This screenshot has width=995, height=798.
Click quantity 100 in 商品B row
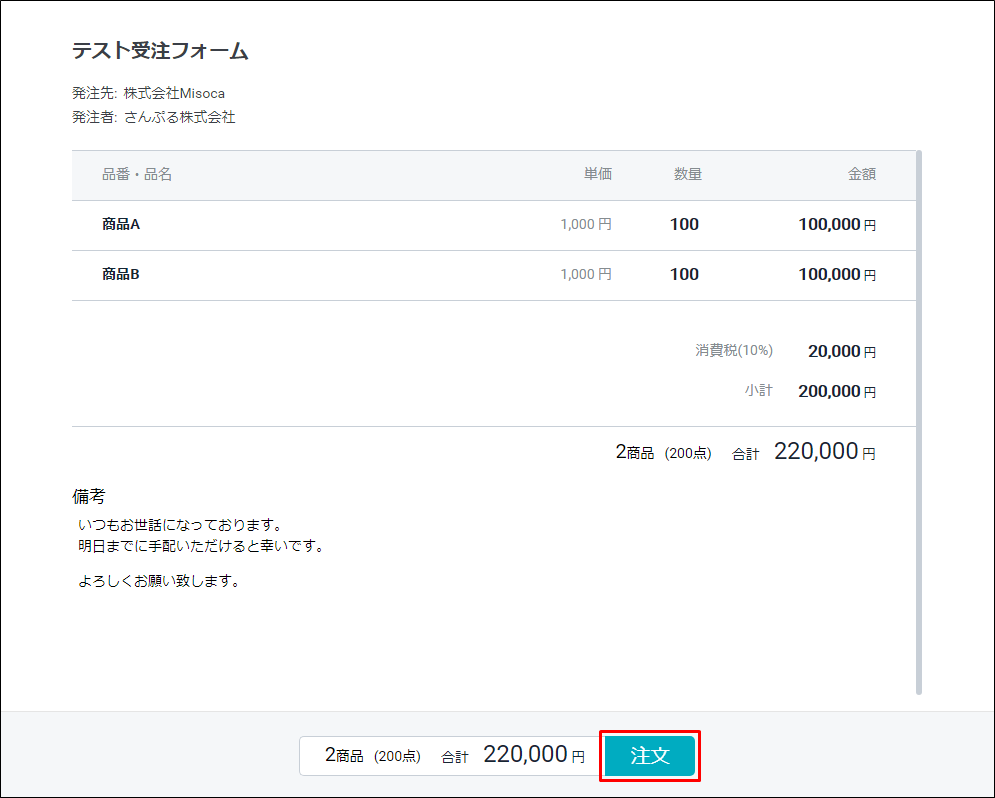(684, 274)
